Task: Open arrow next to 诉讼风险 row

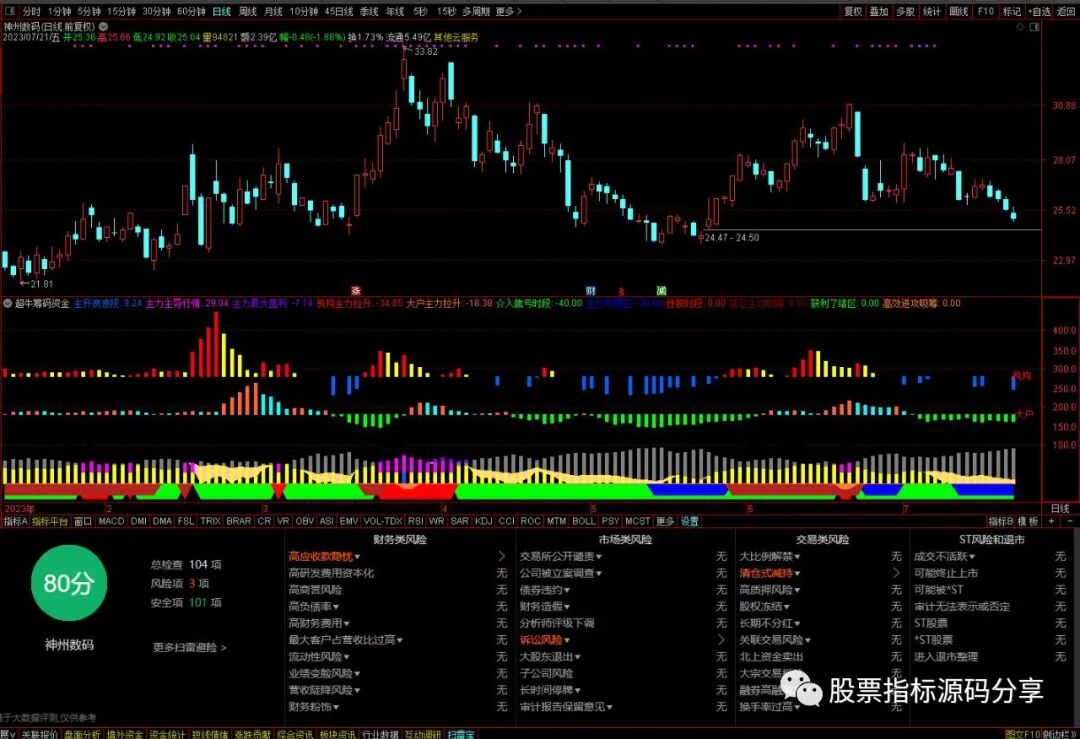Action: (x=721, y=640)
